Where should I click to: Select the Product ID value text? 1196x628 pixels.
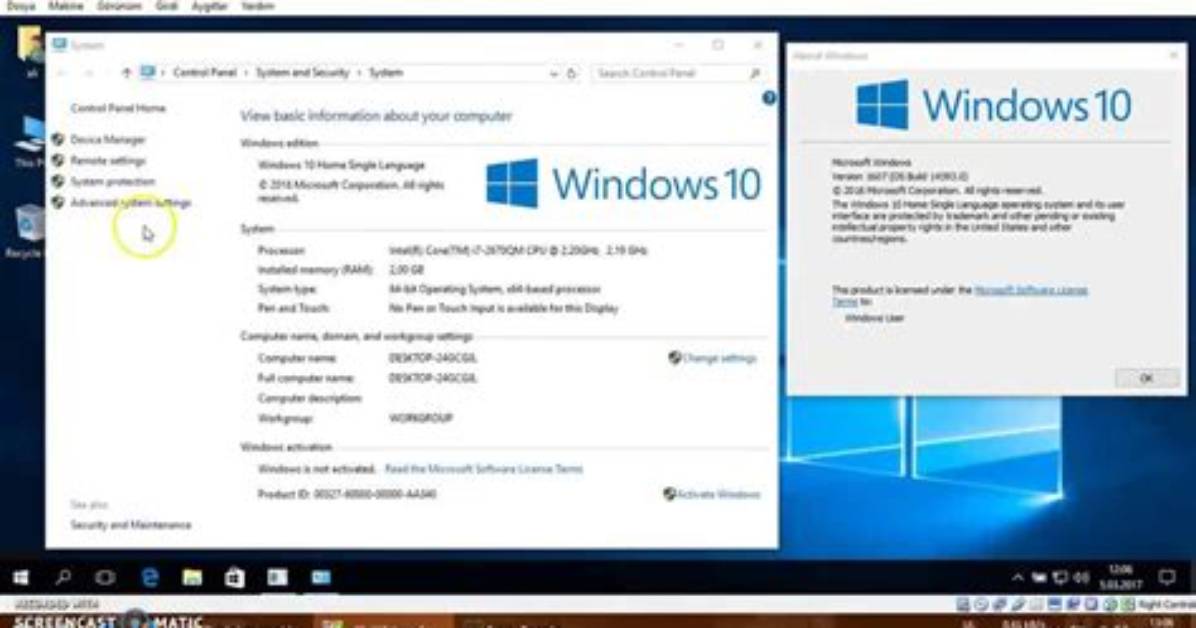(x=375, y=494)
